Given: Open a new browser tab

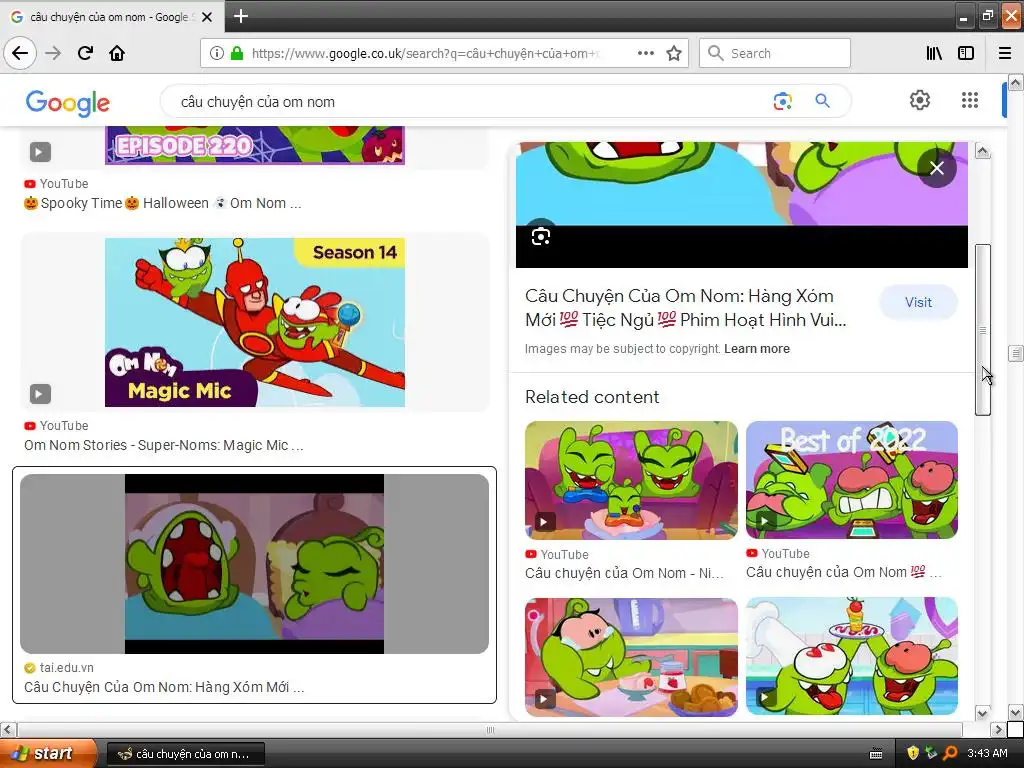Looking at the screenshot, I should click(x=241, y=16).
